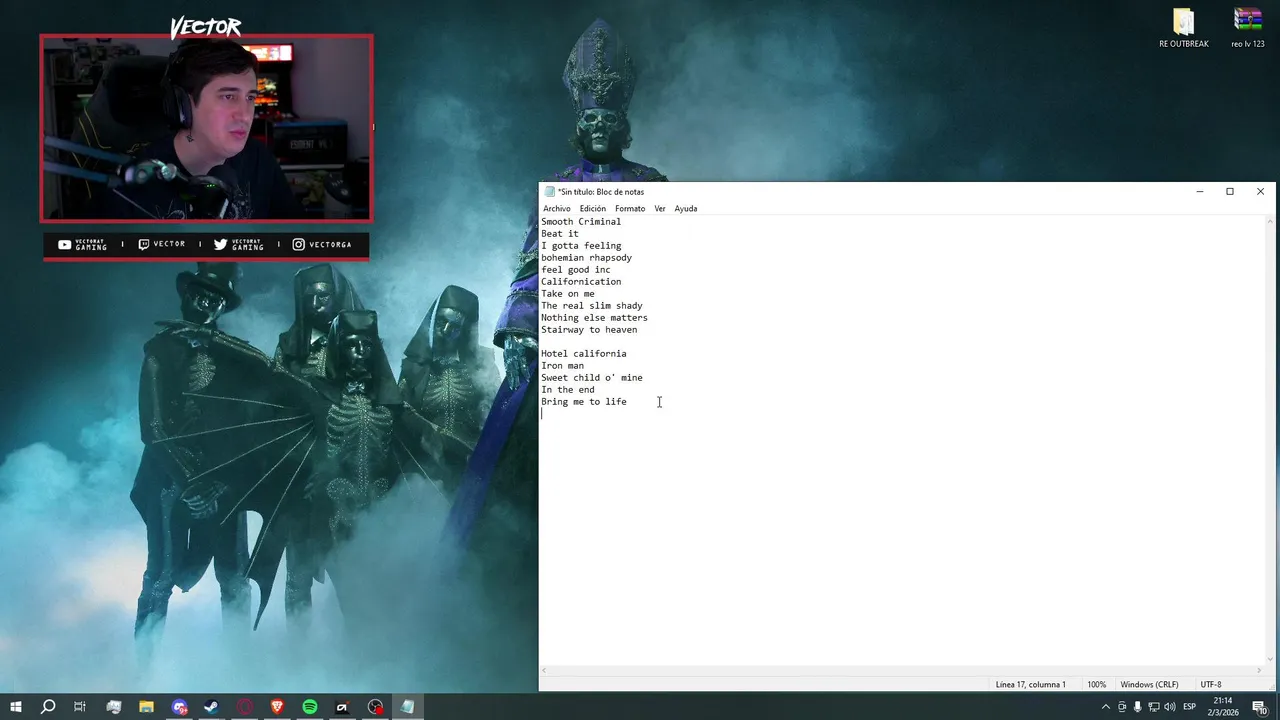Click the Twitter Vectorat Gaming label
Viewport: 1280px width, 720px height.
(239, 244)
